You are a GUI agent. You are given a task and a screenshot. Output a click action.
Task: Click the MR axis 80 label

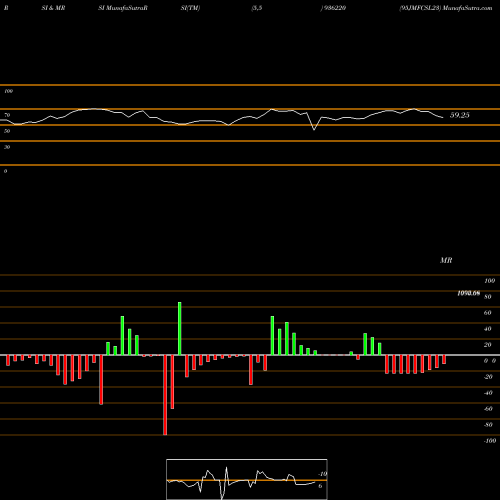coord(488,297)
